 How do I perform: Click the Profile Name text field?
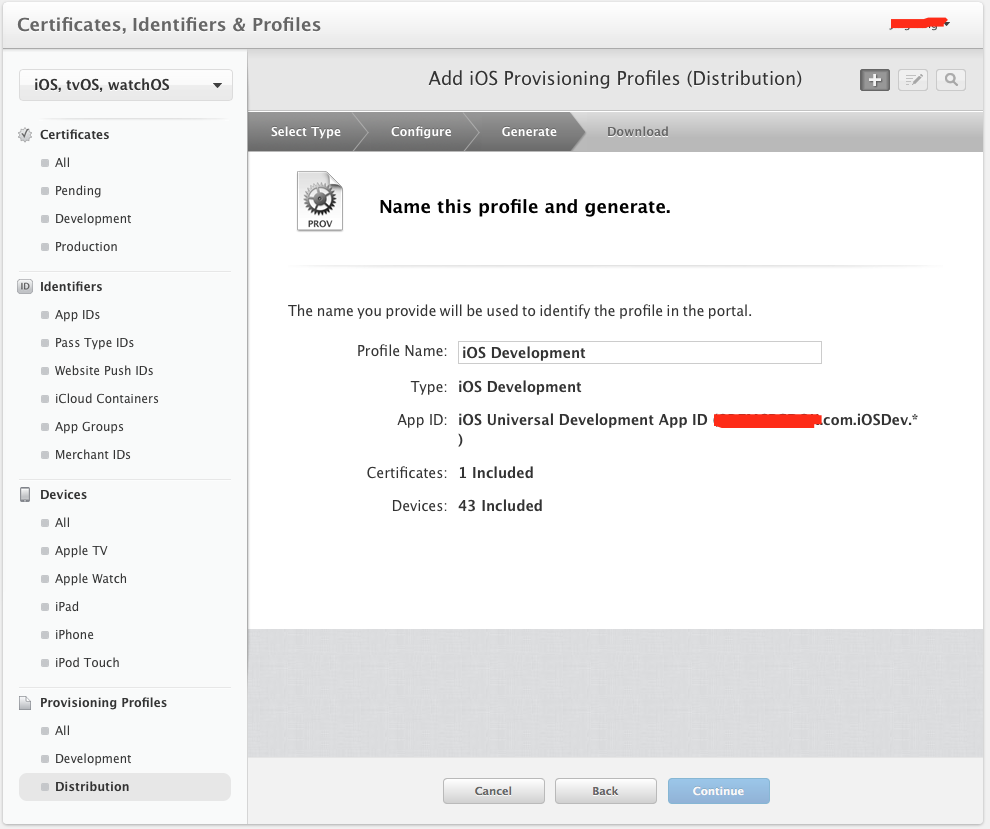(x=639, y=352)
